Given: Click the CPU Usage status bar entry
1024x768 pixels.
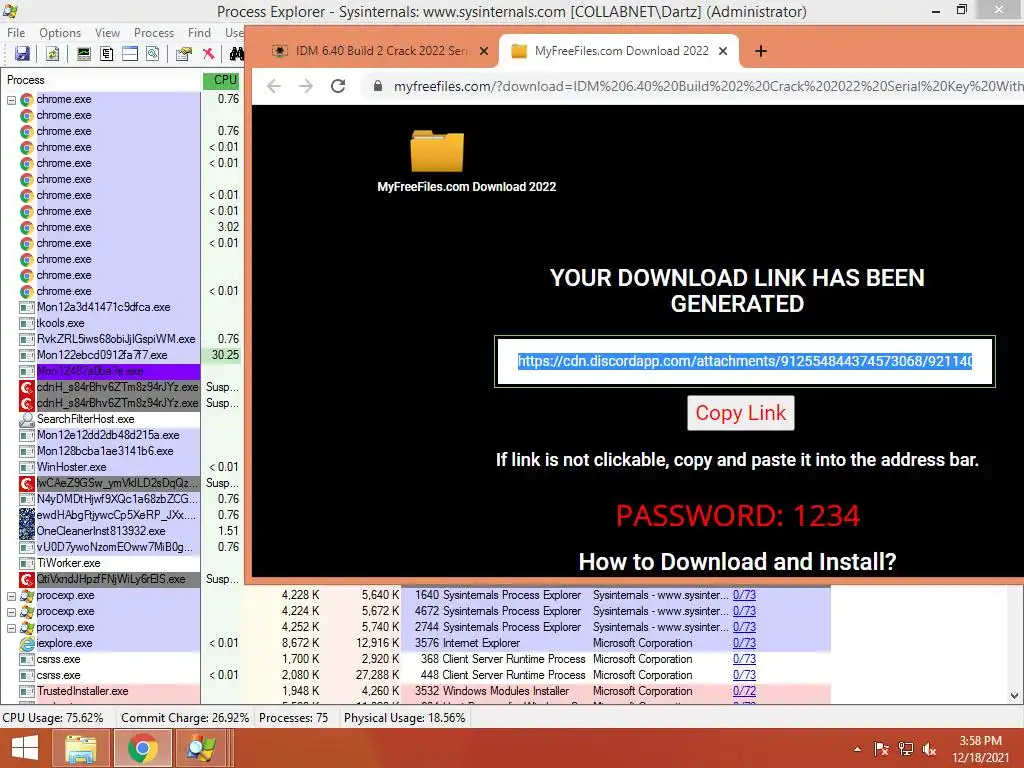Looking at the screenshot, I should point(54,718).
